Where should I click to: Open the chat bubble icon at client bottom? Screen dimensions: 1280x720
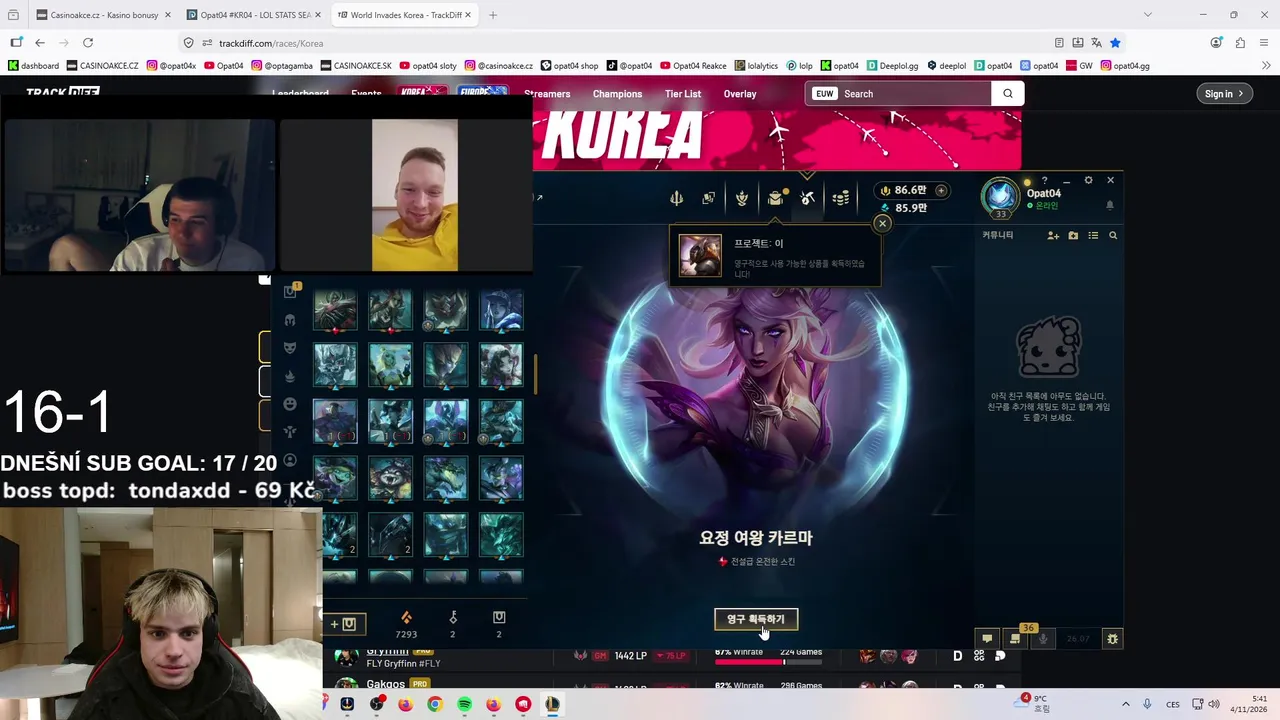tap(987, 638)
